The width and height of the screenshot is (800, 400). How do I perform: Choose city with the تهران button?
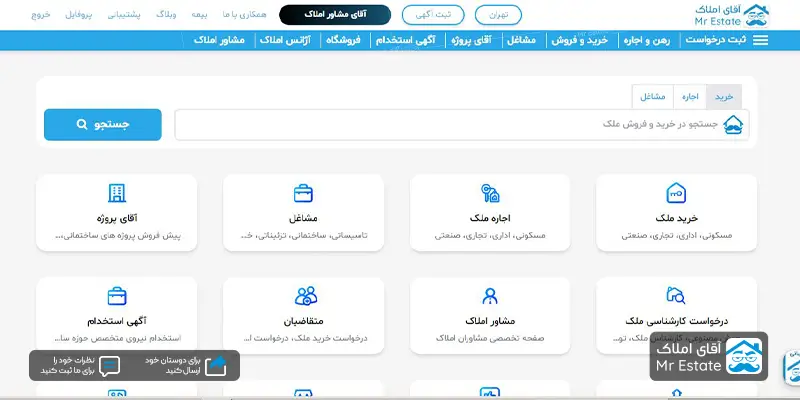click(x=498, y=15)
